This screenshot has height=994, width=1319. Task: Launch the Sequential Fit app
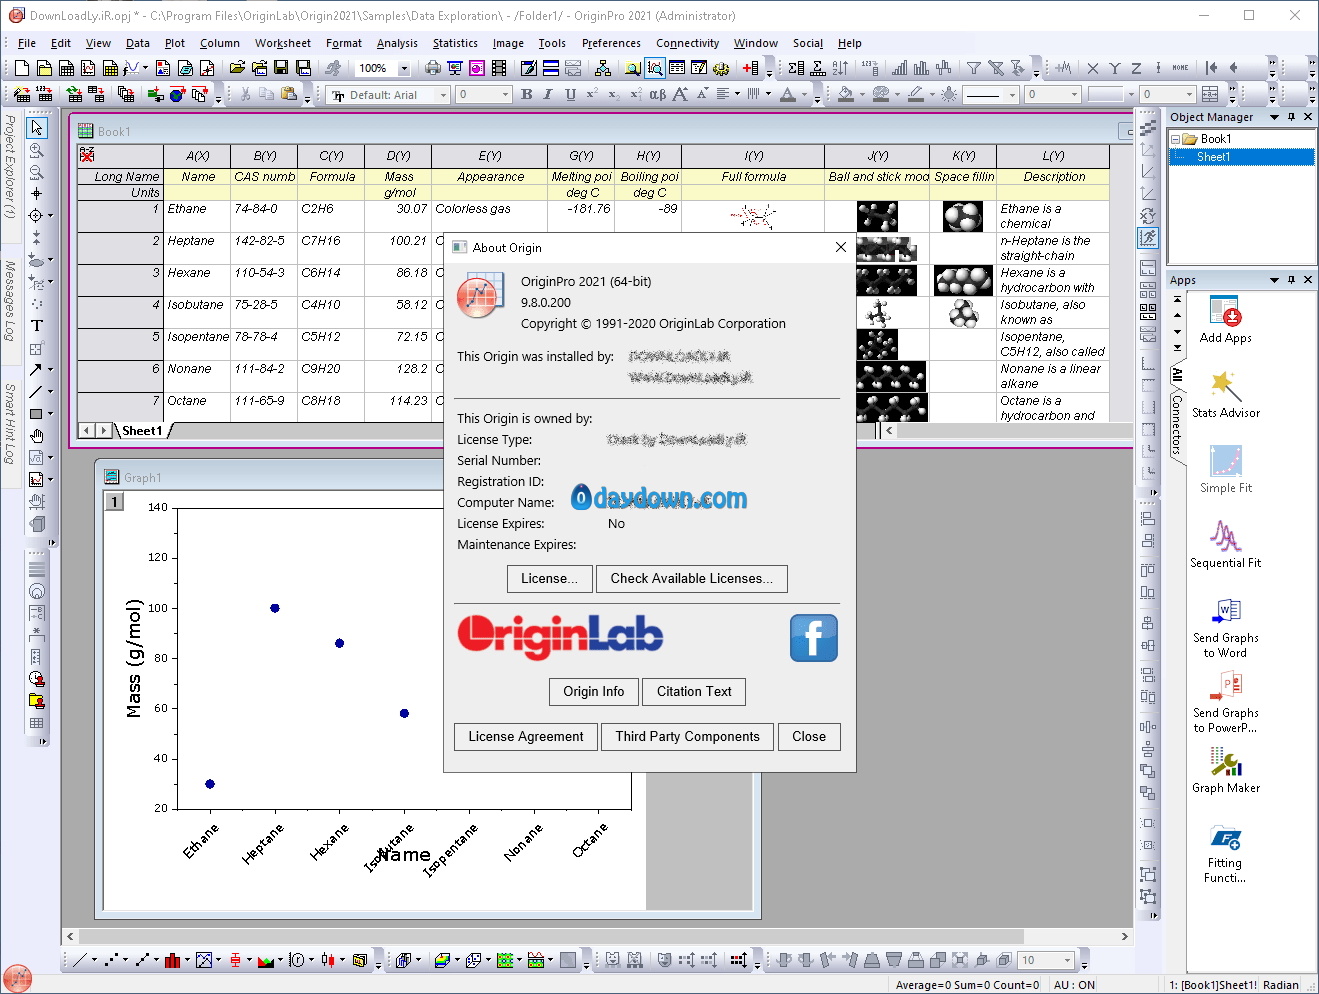click(1225, 545)
